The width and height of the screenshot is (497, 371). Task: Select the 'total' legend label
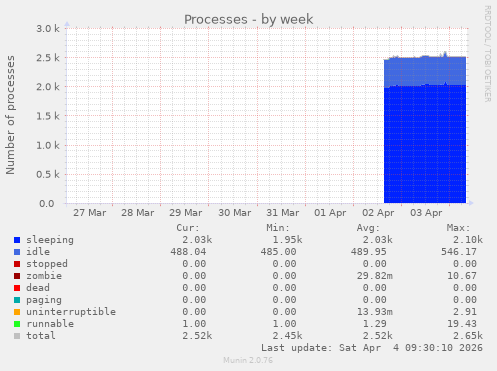pyautogui.click(x=41, y=336)
